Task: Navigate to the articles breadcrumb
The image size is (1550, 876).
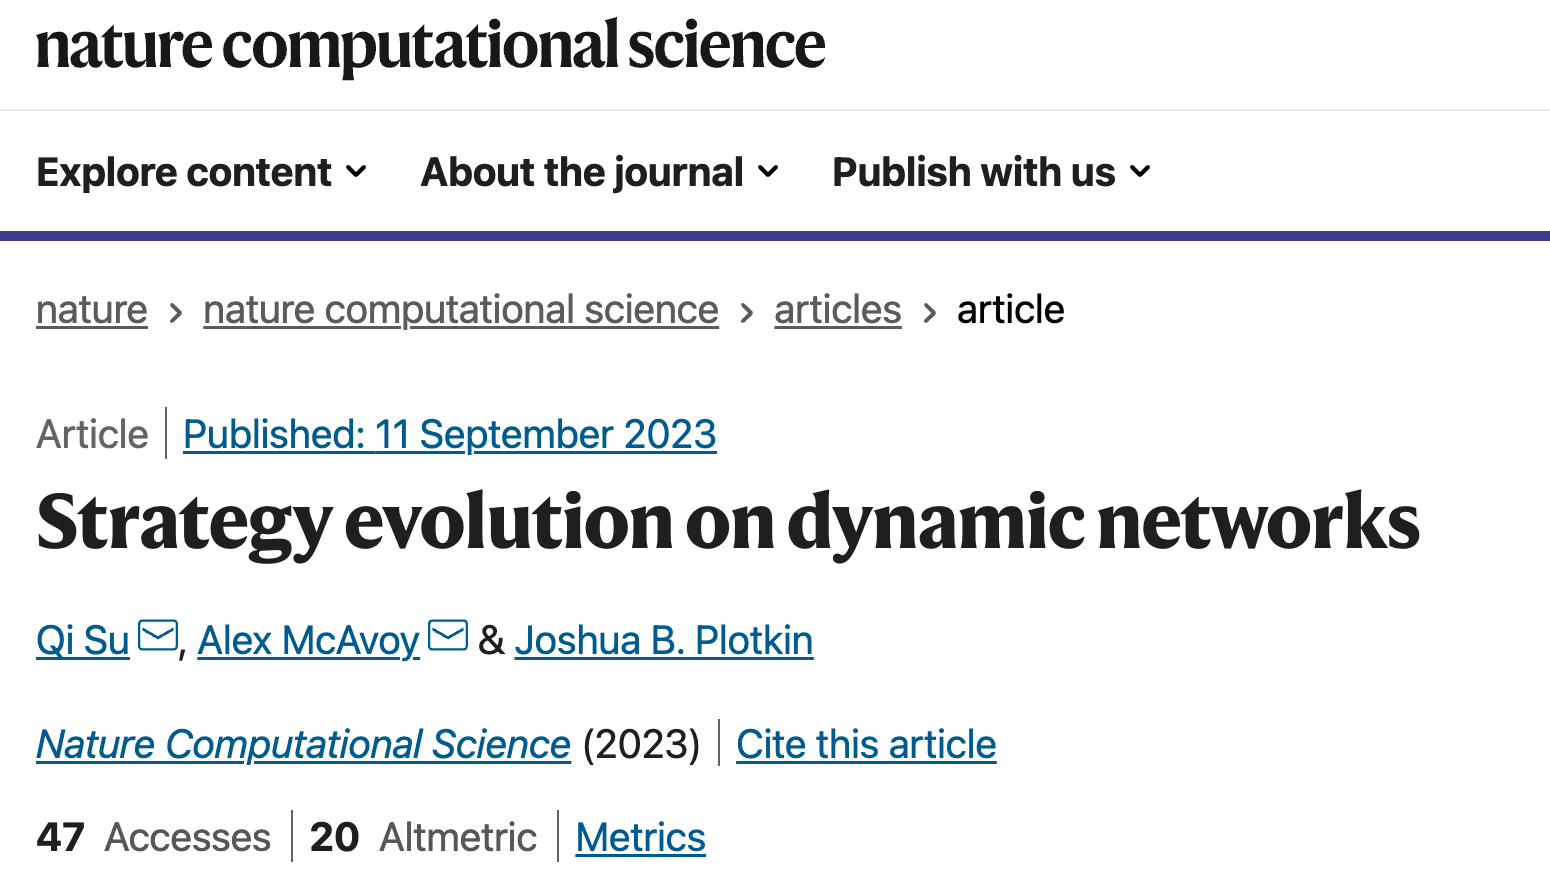Action: [x=838, y=310]
